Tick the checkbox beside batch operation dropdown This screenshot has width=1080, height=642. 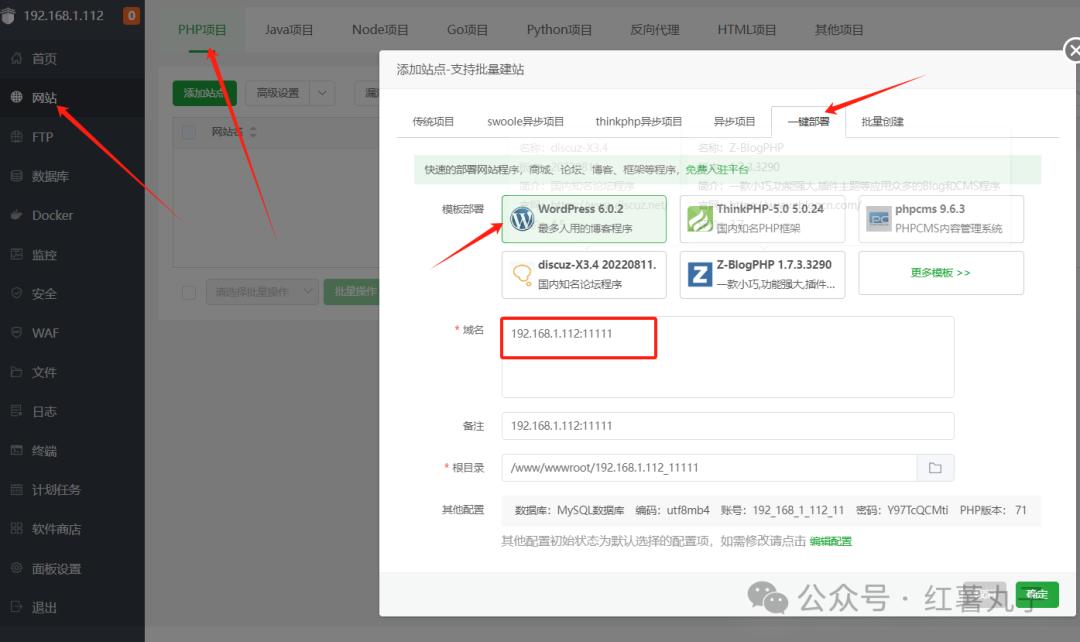(x=189, y=292)
